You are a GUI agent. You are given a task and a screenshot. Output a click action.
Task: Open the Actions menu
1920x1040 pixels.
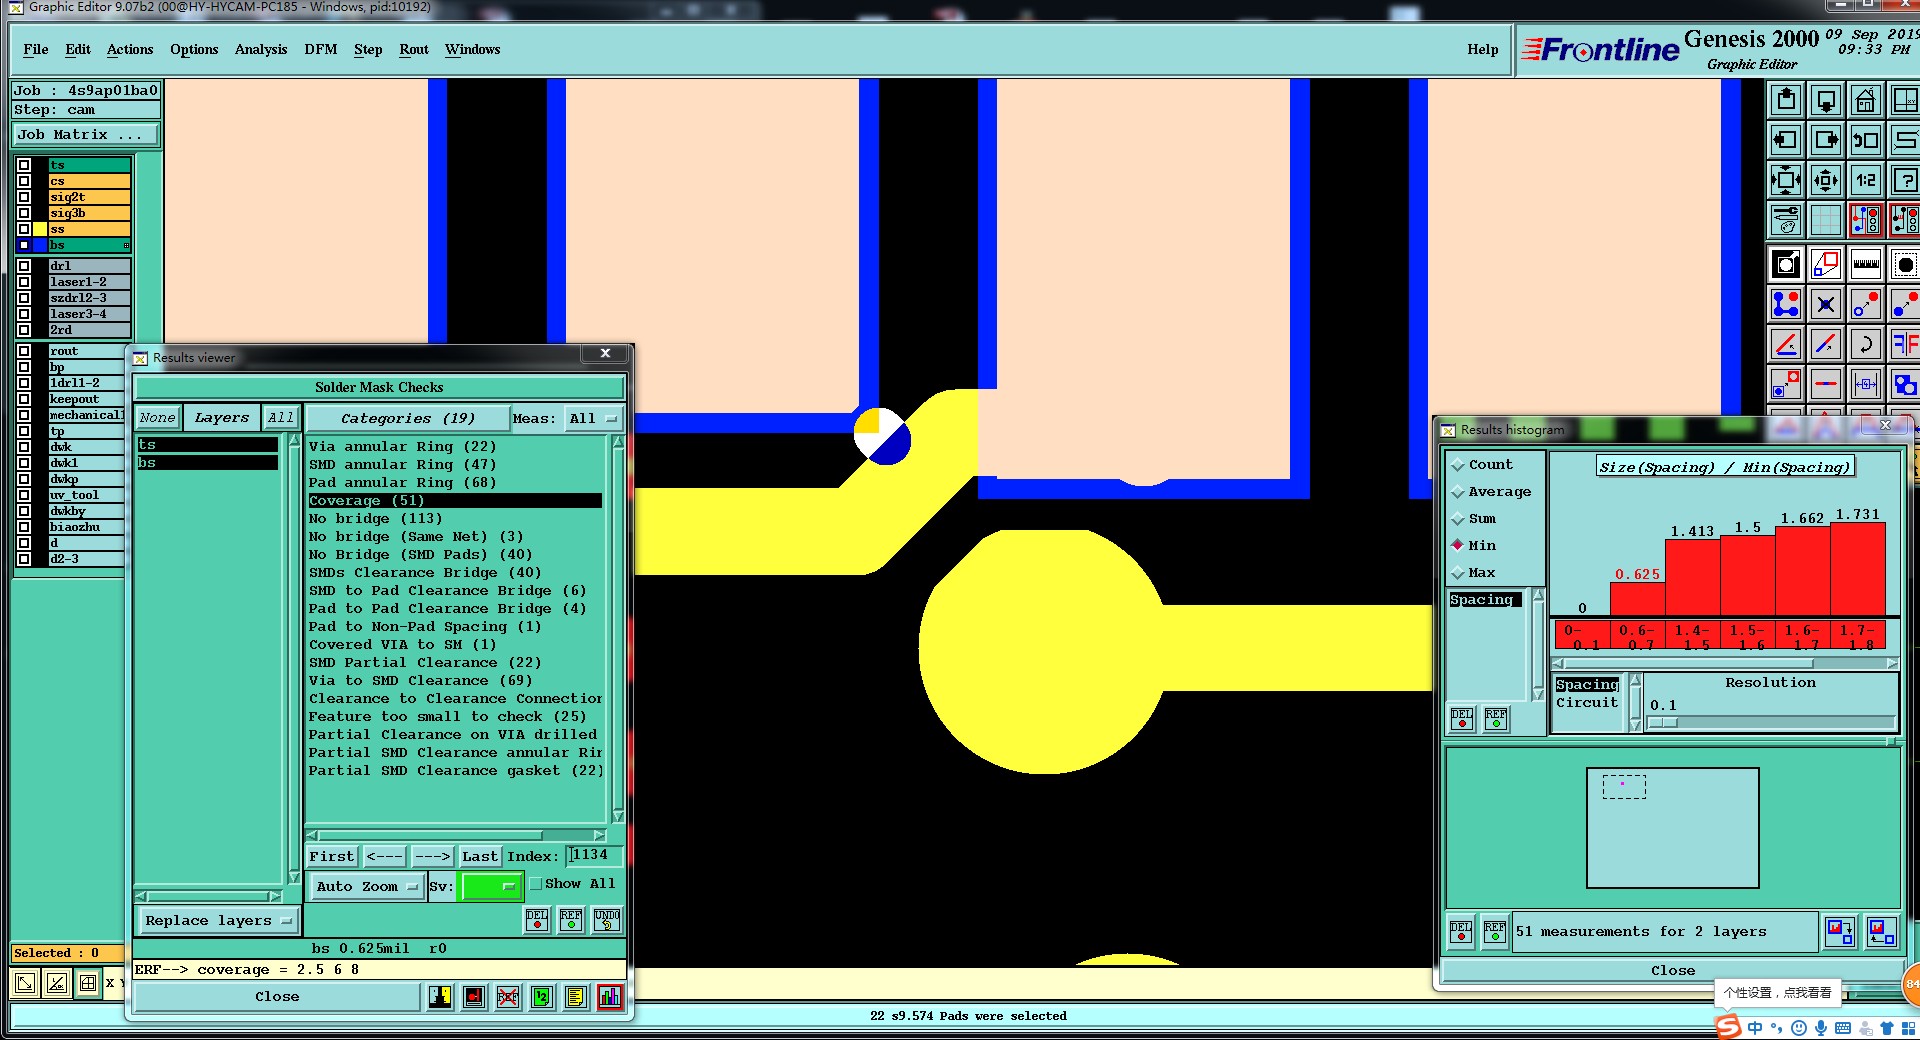130,49
